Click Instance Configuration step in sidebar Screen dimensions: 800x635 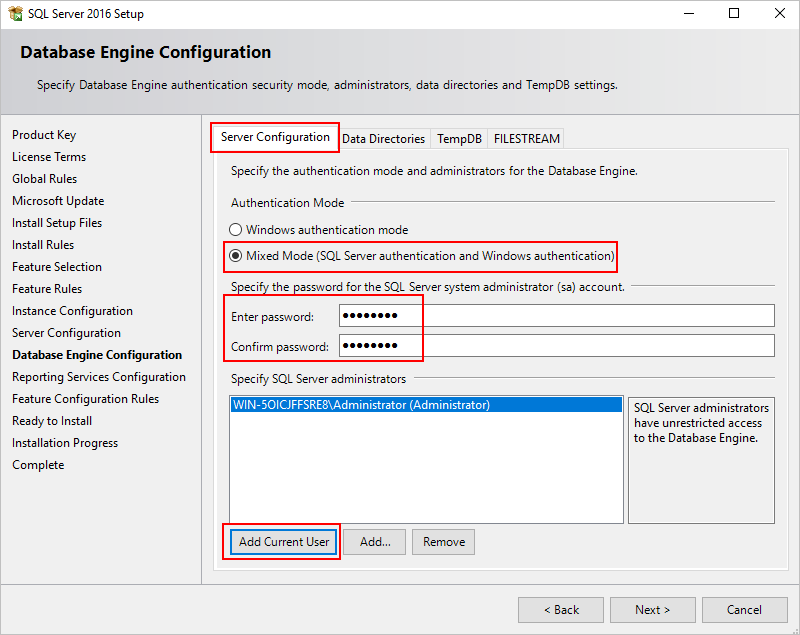point(72,311)
